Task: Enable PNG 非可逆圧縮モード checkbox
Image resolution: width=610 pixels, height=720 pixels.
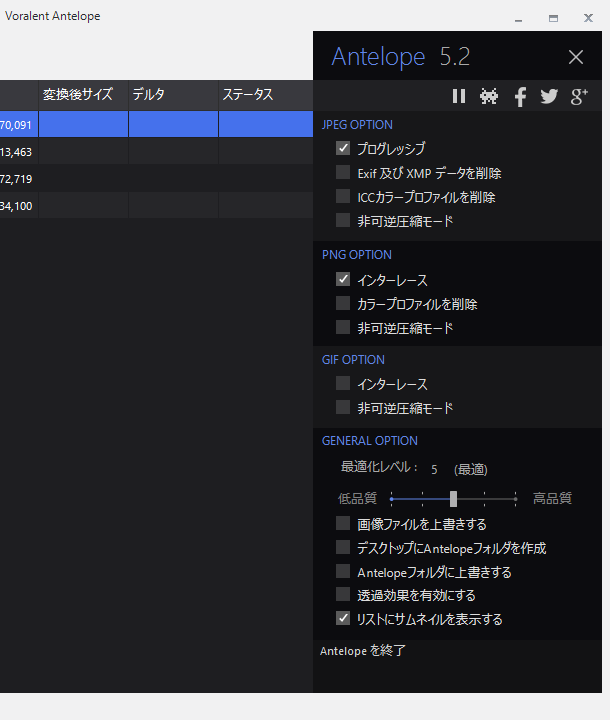Action: tap(343, 327)
